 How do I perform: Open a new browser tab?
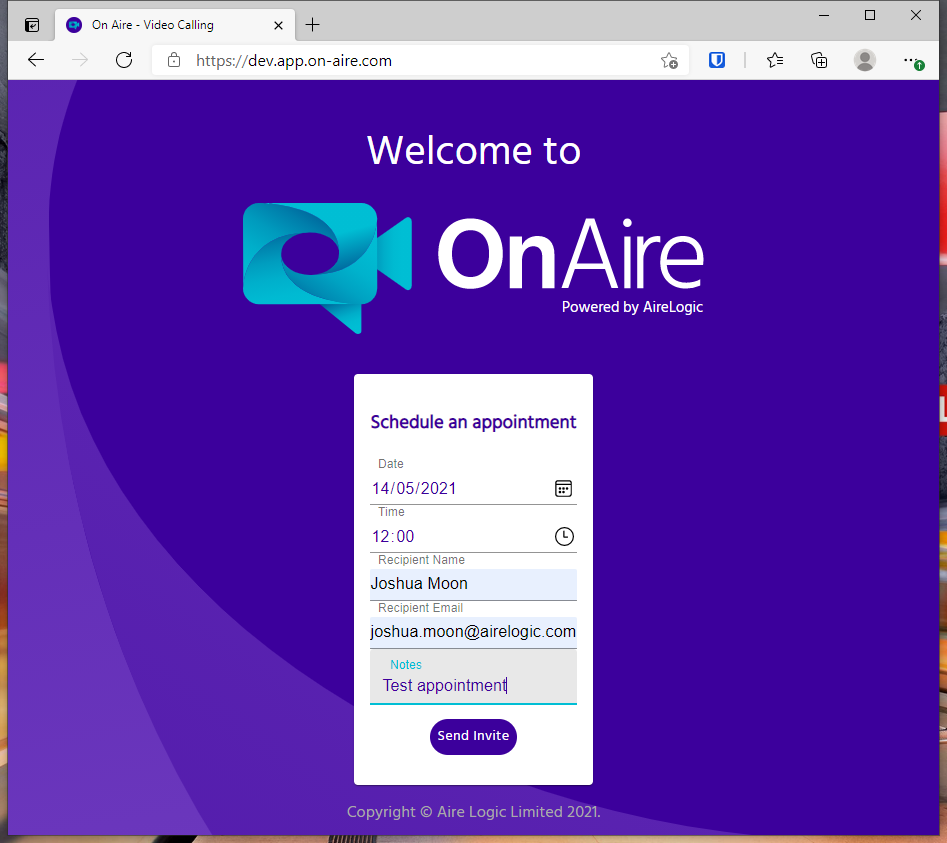pyautogui.click(x=313, y=25)
